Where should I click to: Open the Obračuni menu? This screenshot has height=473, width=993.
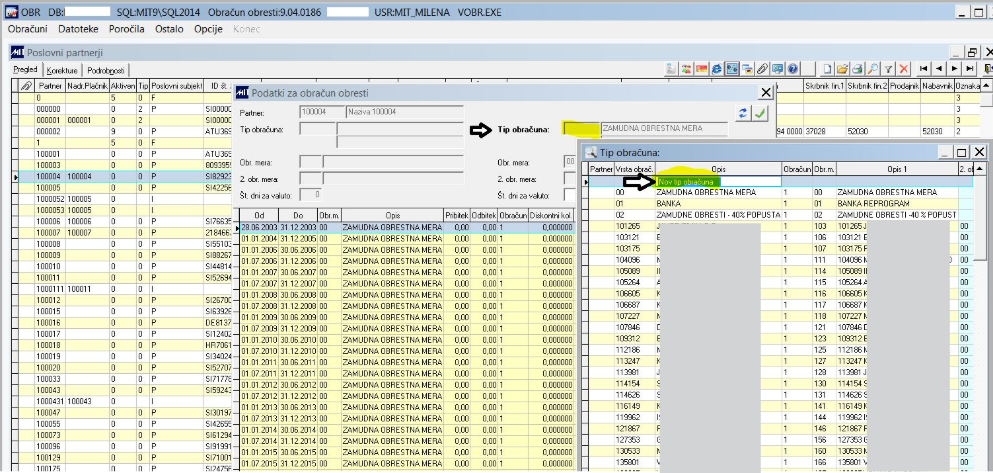tap(28, 30)
